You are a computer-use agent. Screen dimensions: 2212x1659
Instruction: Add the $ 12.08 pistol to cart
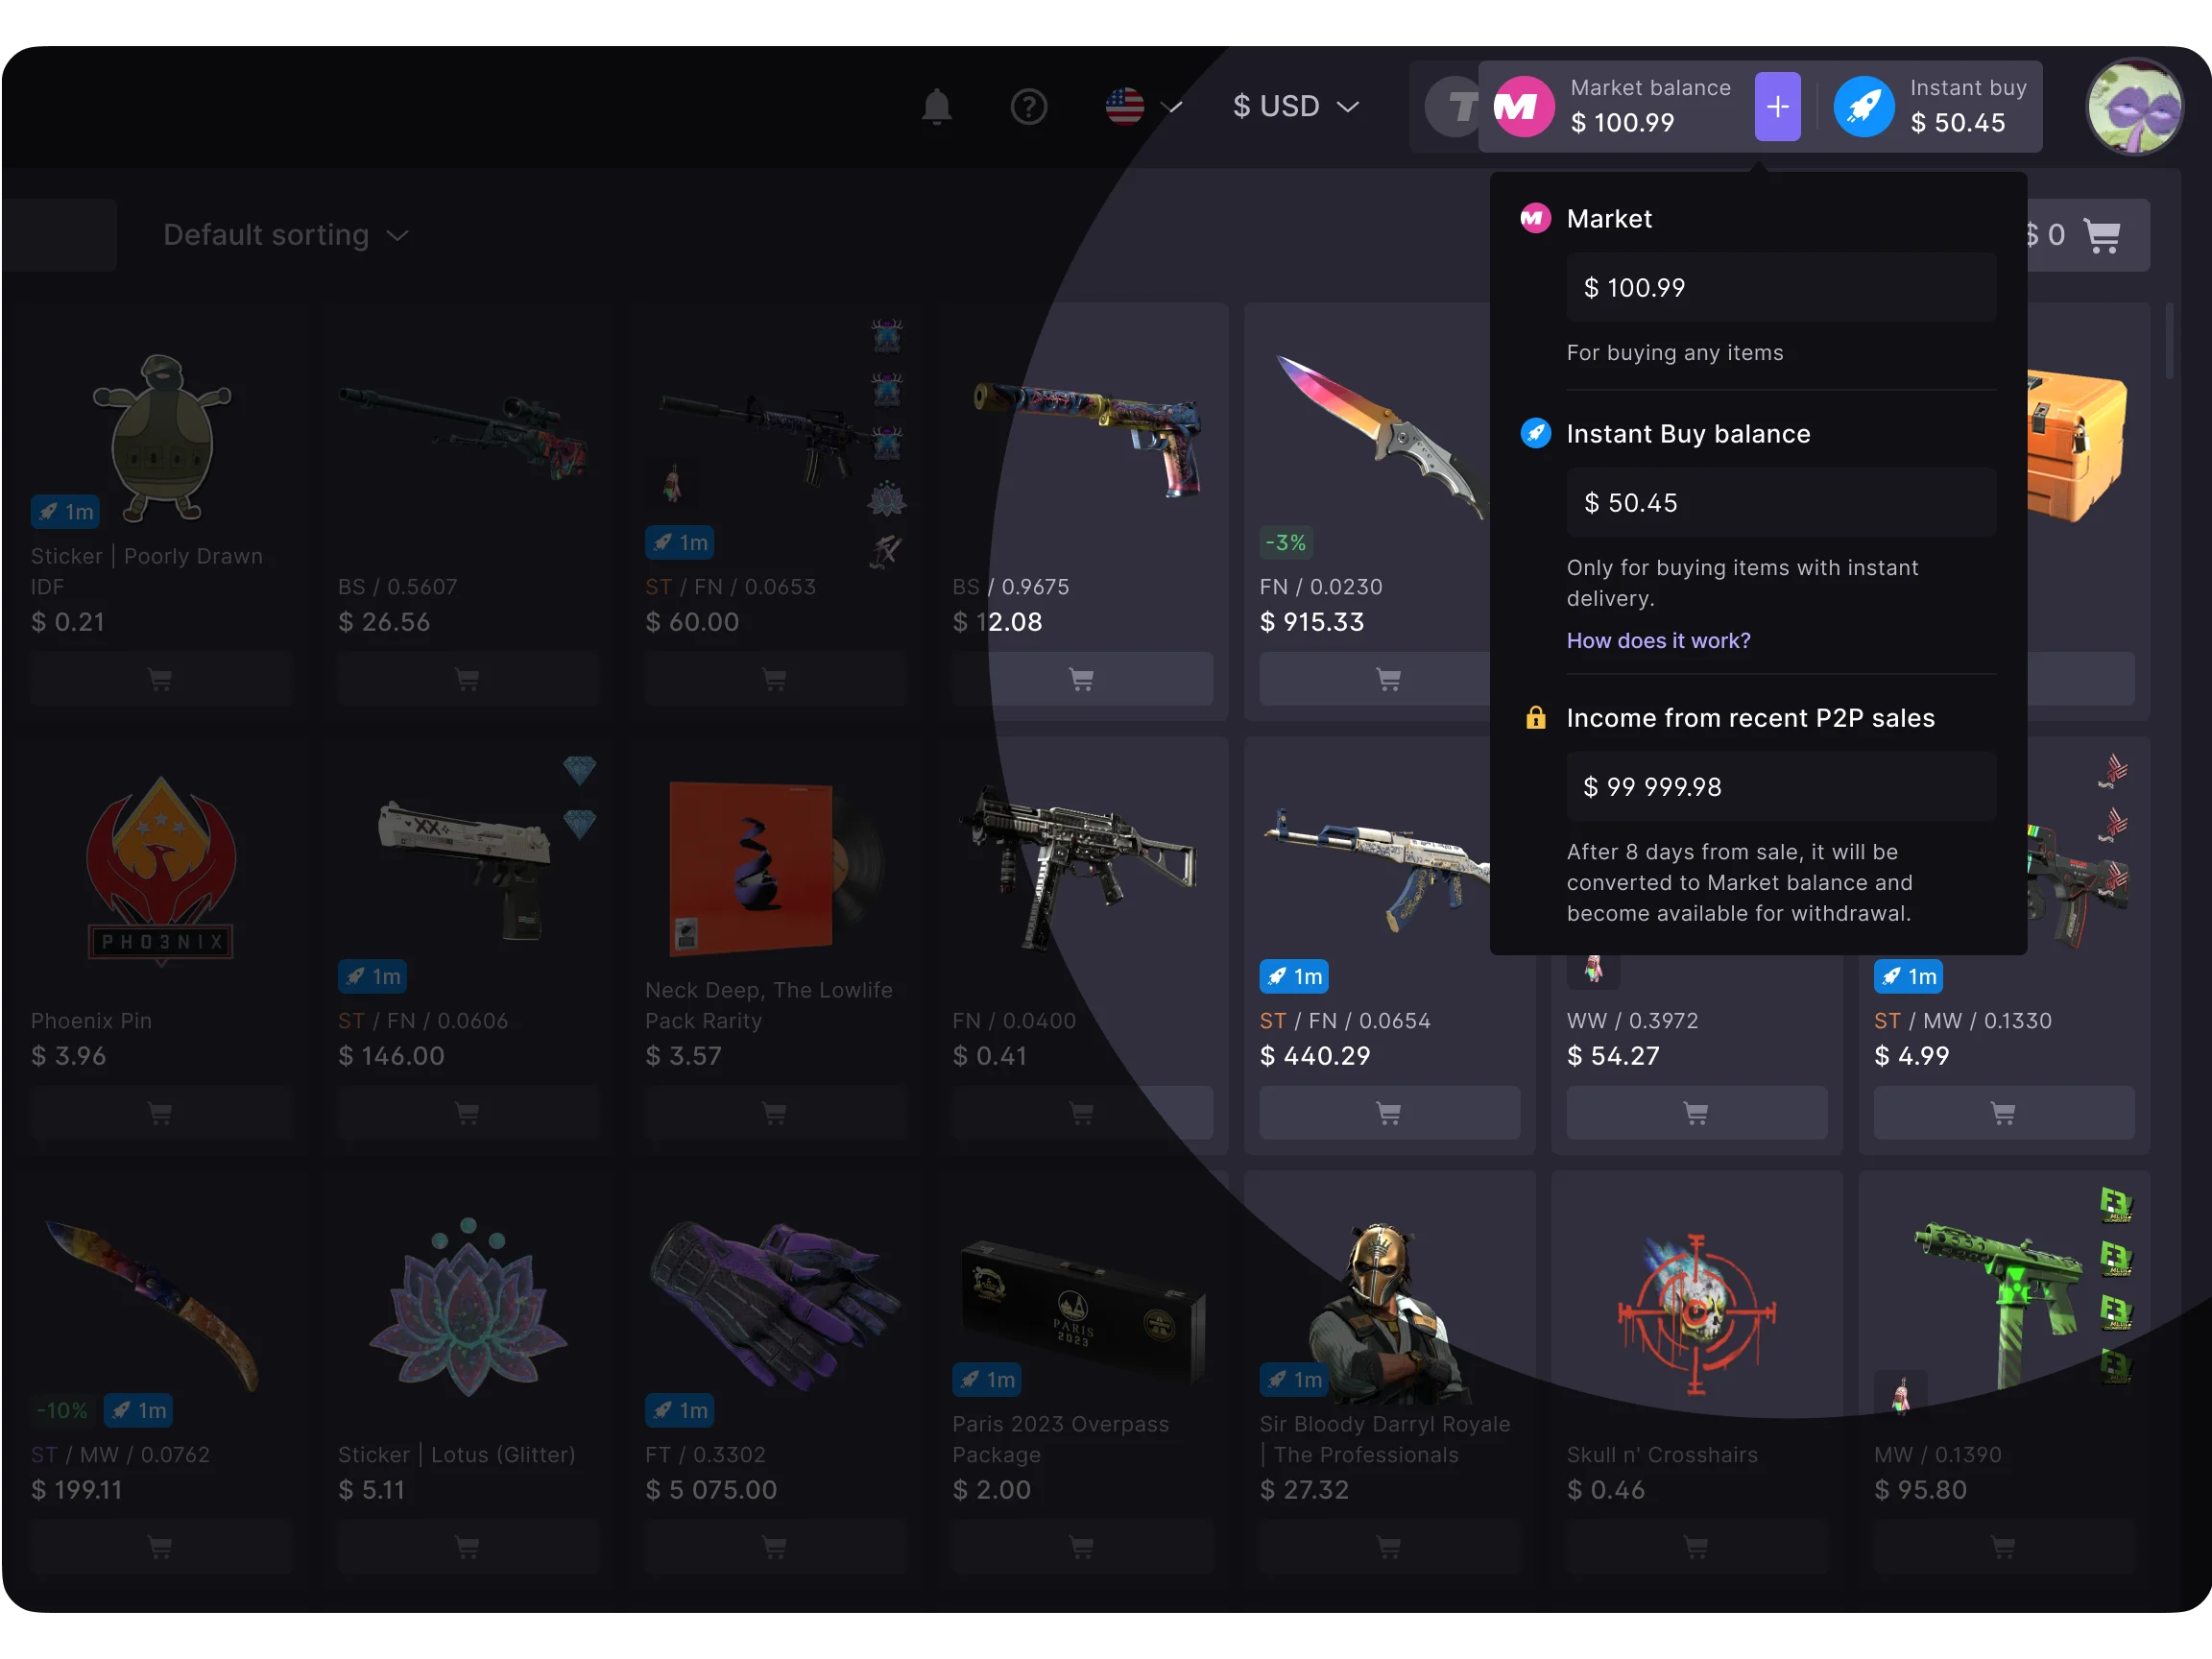point(1081,679)
